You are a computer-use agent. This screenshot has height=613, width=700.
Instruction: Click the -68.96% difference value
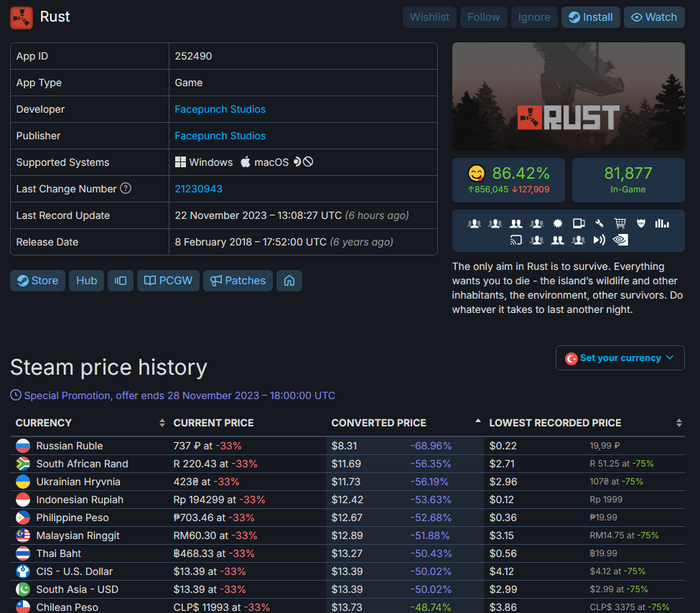point(431,446)
